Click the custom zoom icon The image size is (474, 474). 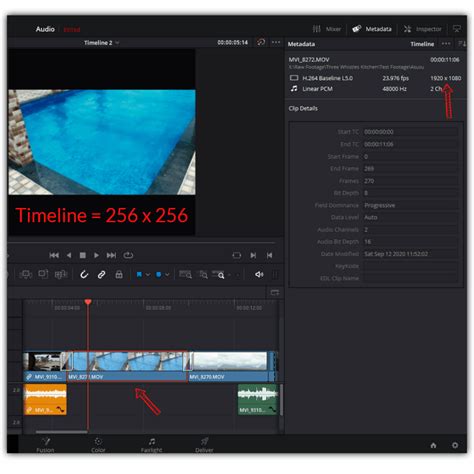tap(218, 275)
